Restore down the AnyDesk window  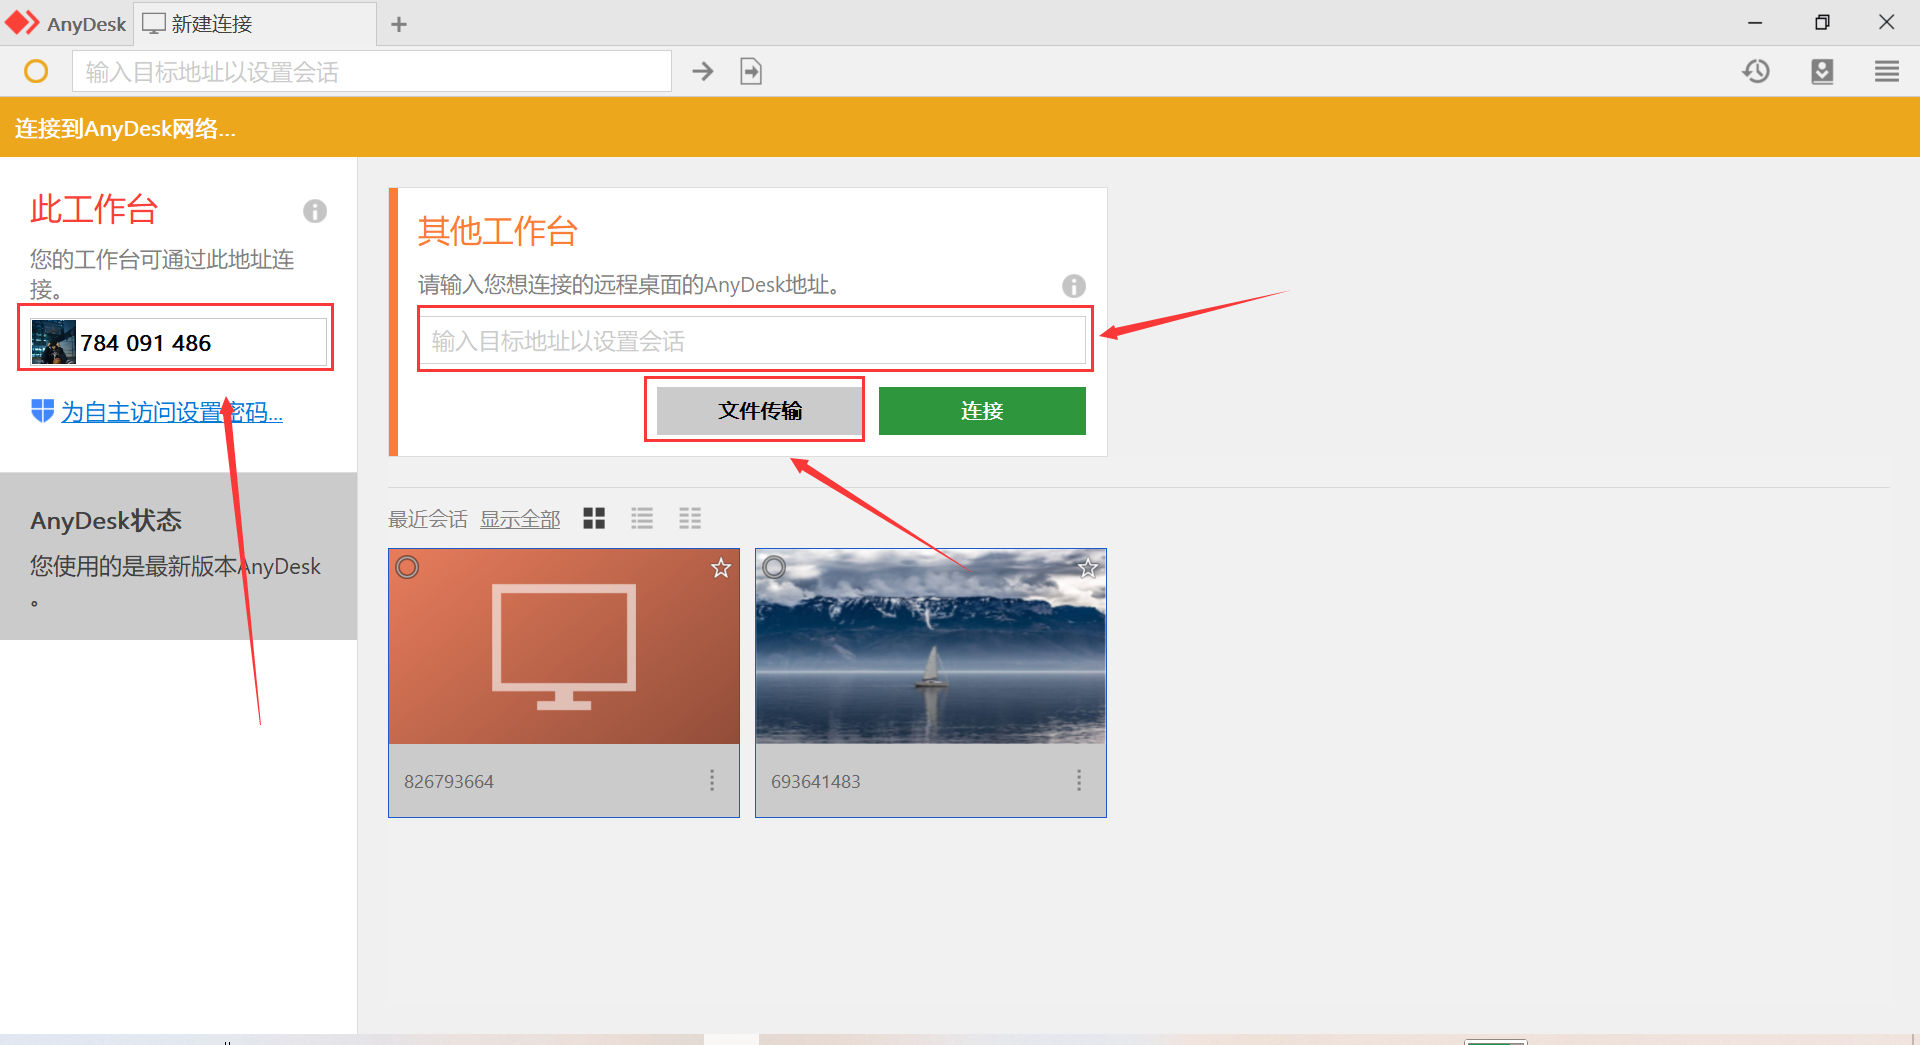pos(1822,23)
